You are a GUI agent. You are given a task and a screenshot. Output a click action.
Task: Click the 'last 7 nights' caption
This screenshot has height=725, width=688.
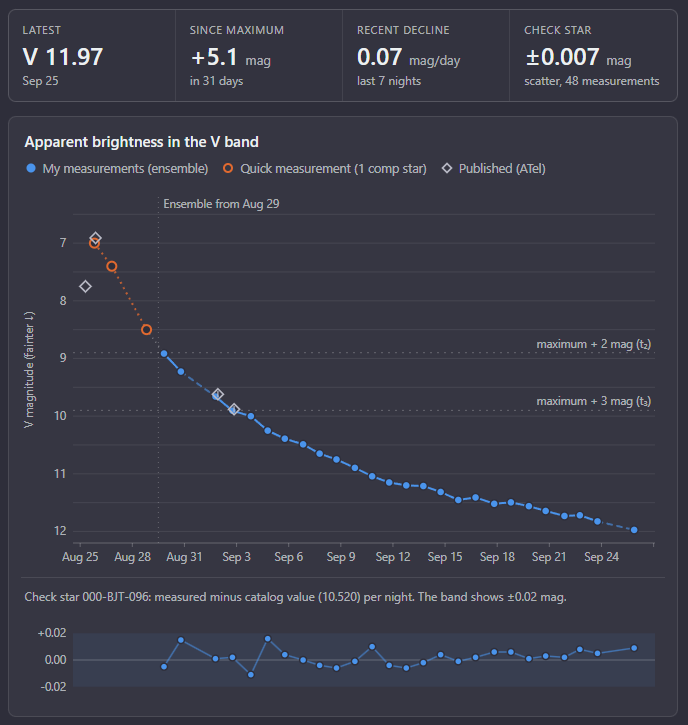pyautogui.click(x=389, y=81)
